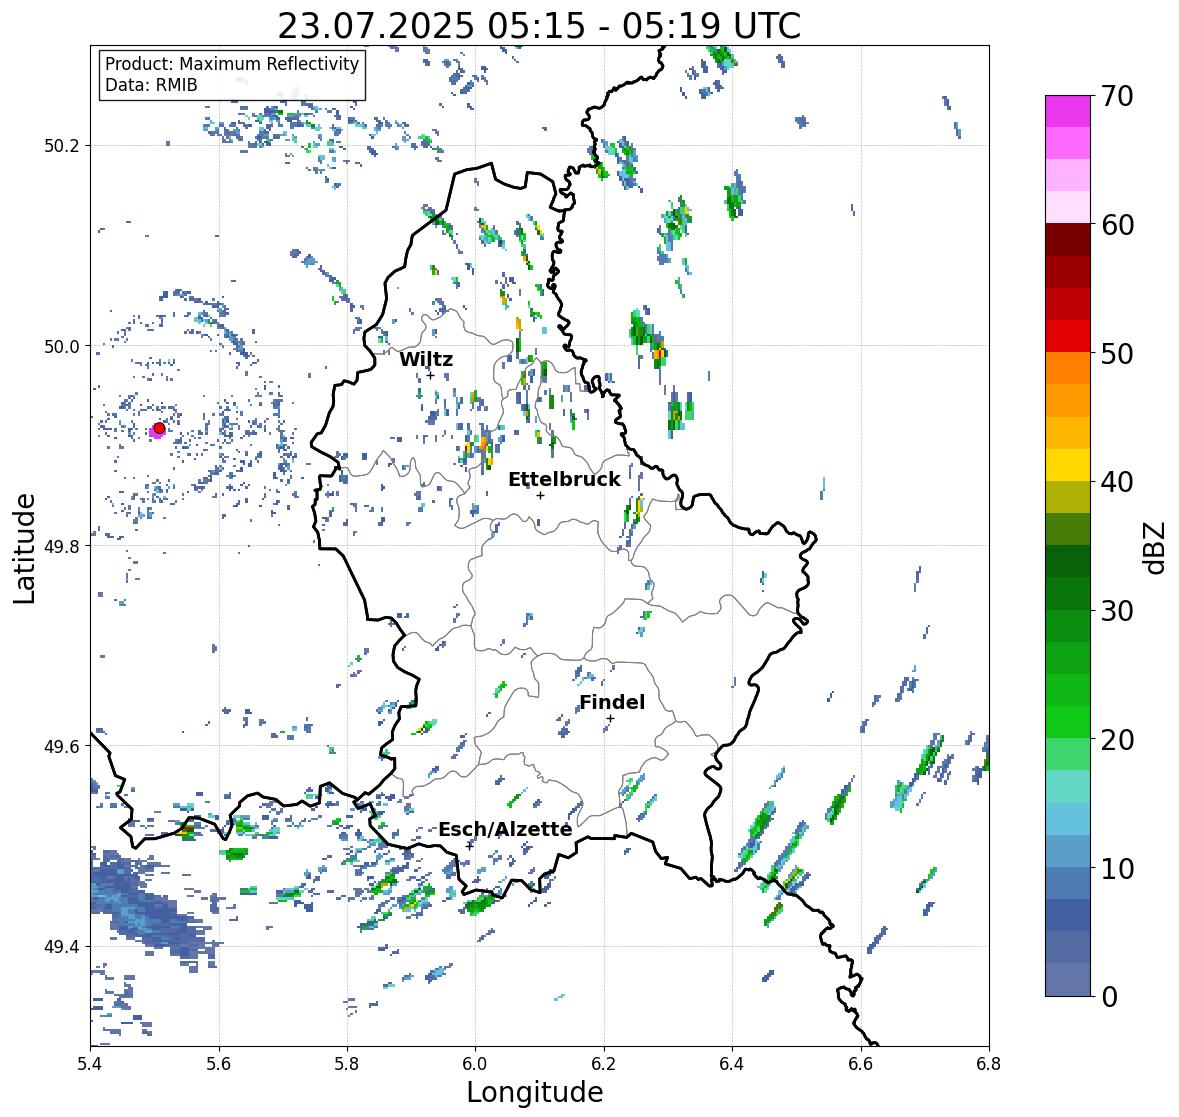Click the colorbar tick label 30
Screen dimensions: 1179x1117
point(1117,610)
